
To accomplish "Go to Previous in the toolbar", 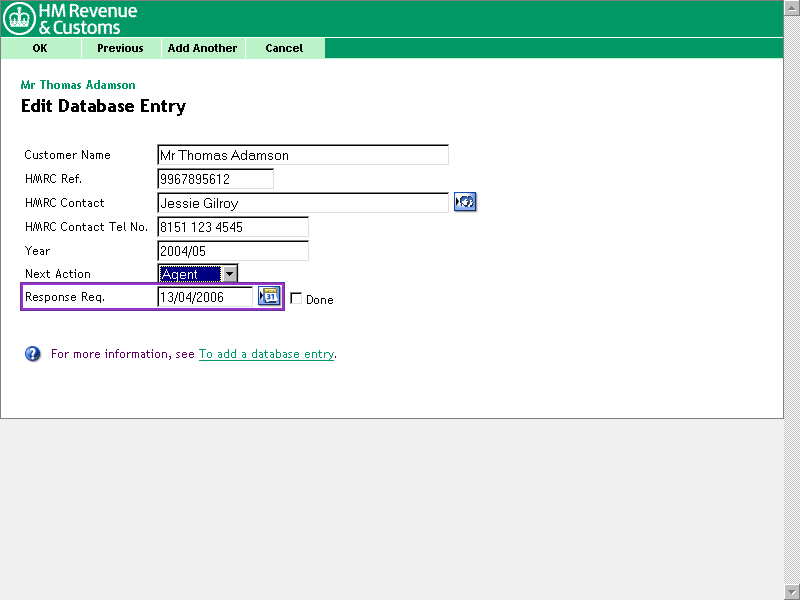I will tap(120, 48).
